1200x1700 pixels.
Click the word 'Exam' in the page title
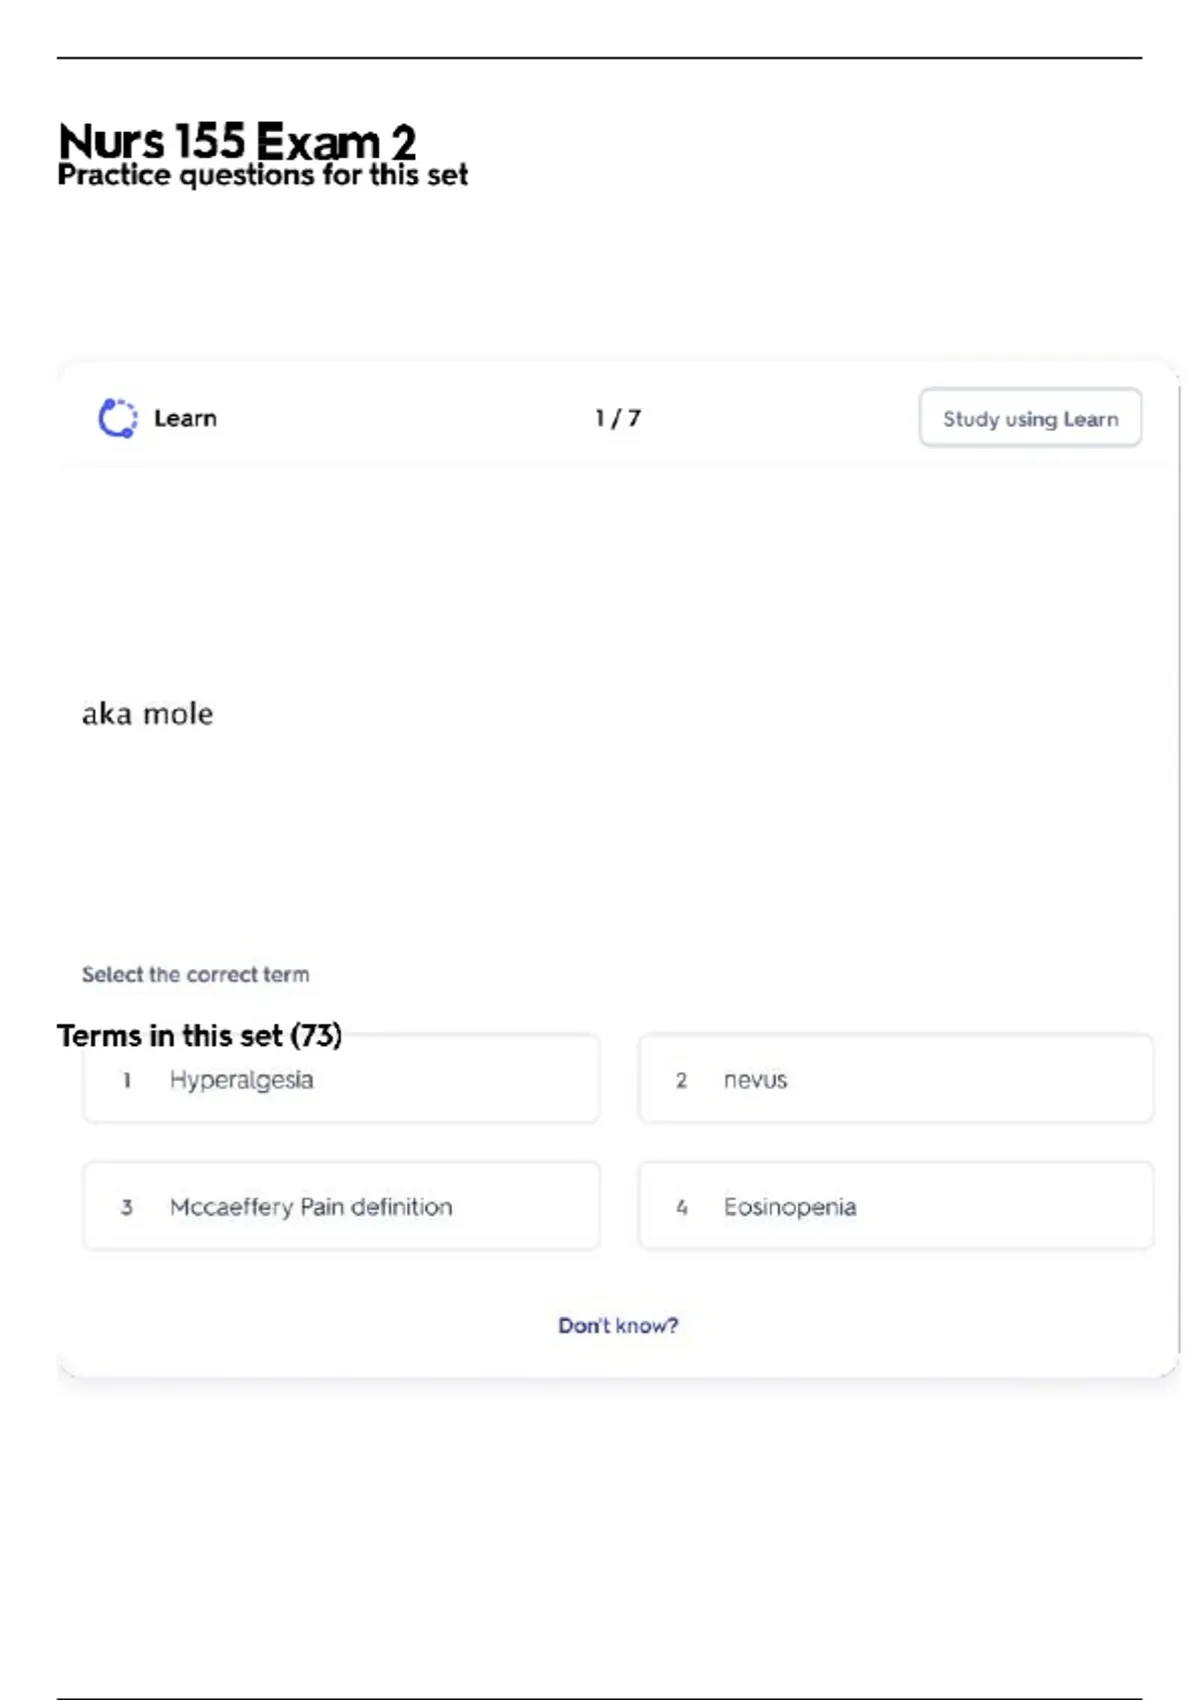point(318,141)
